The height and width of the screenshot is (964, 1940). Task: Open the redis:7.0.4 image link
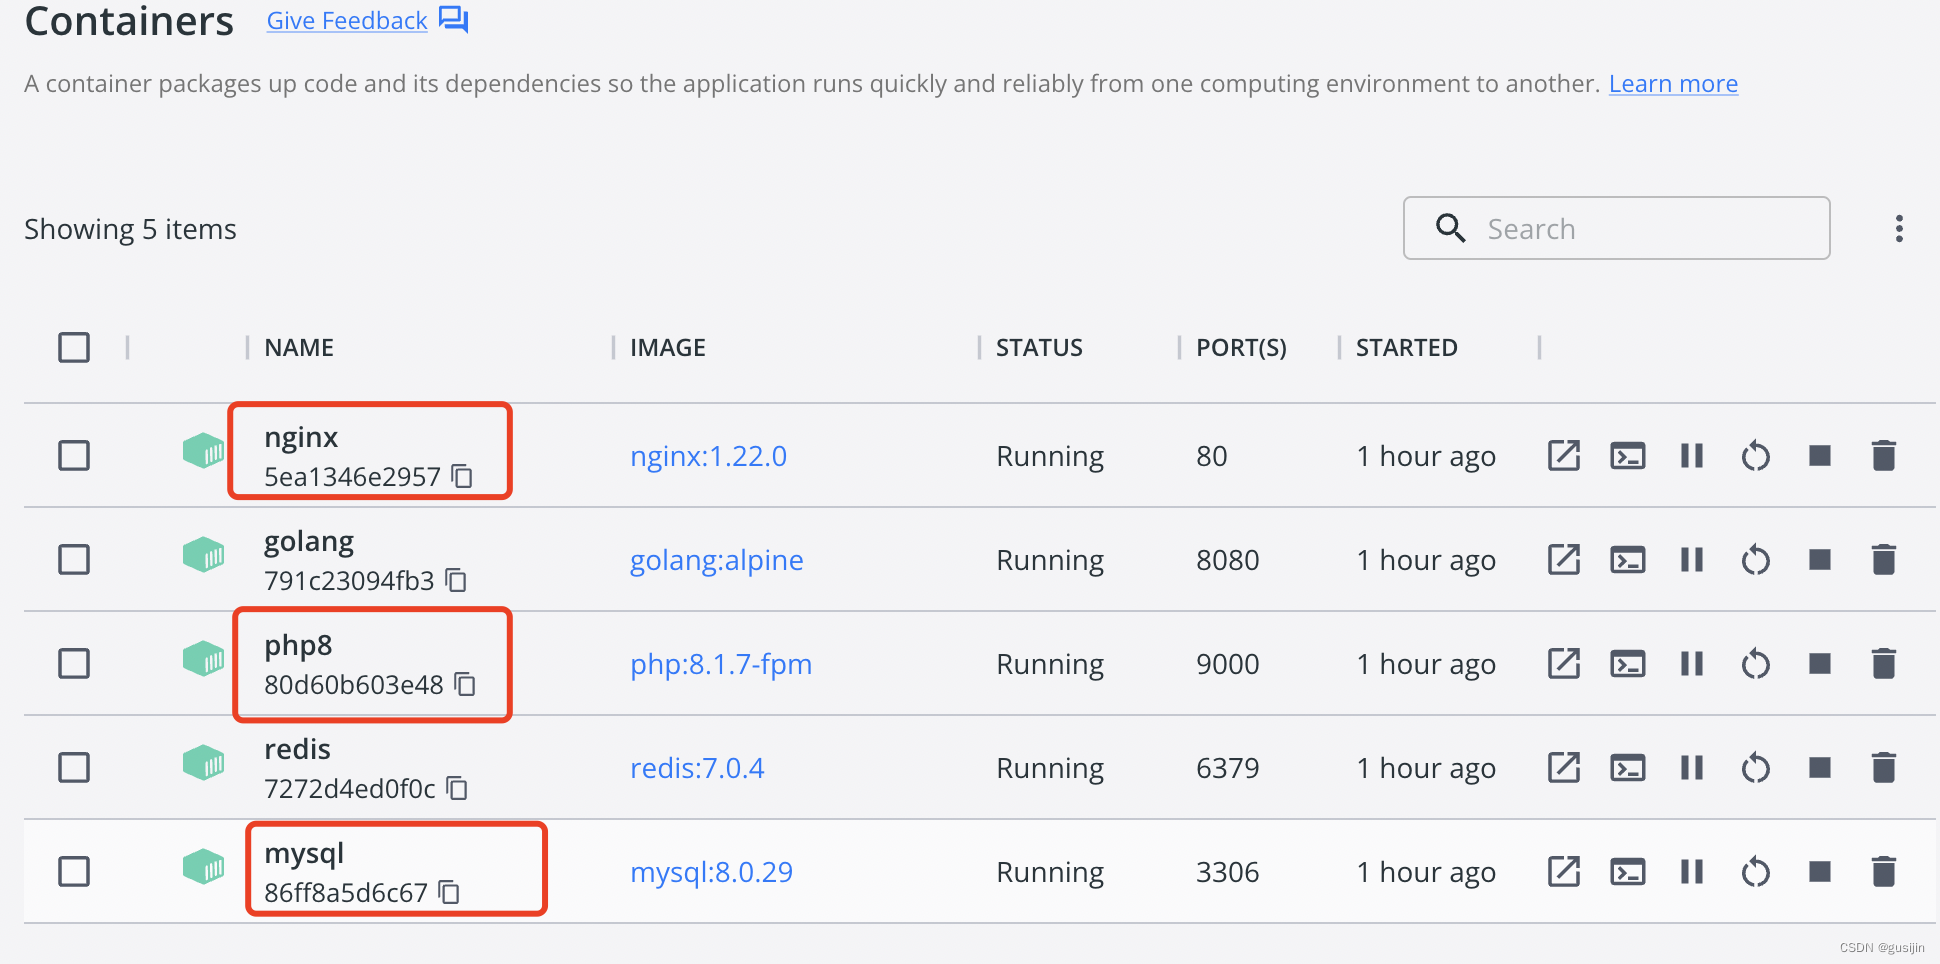click(697, 768)
